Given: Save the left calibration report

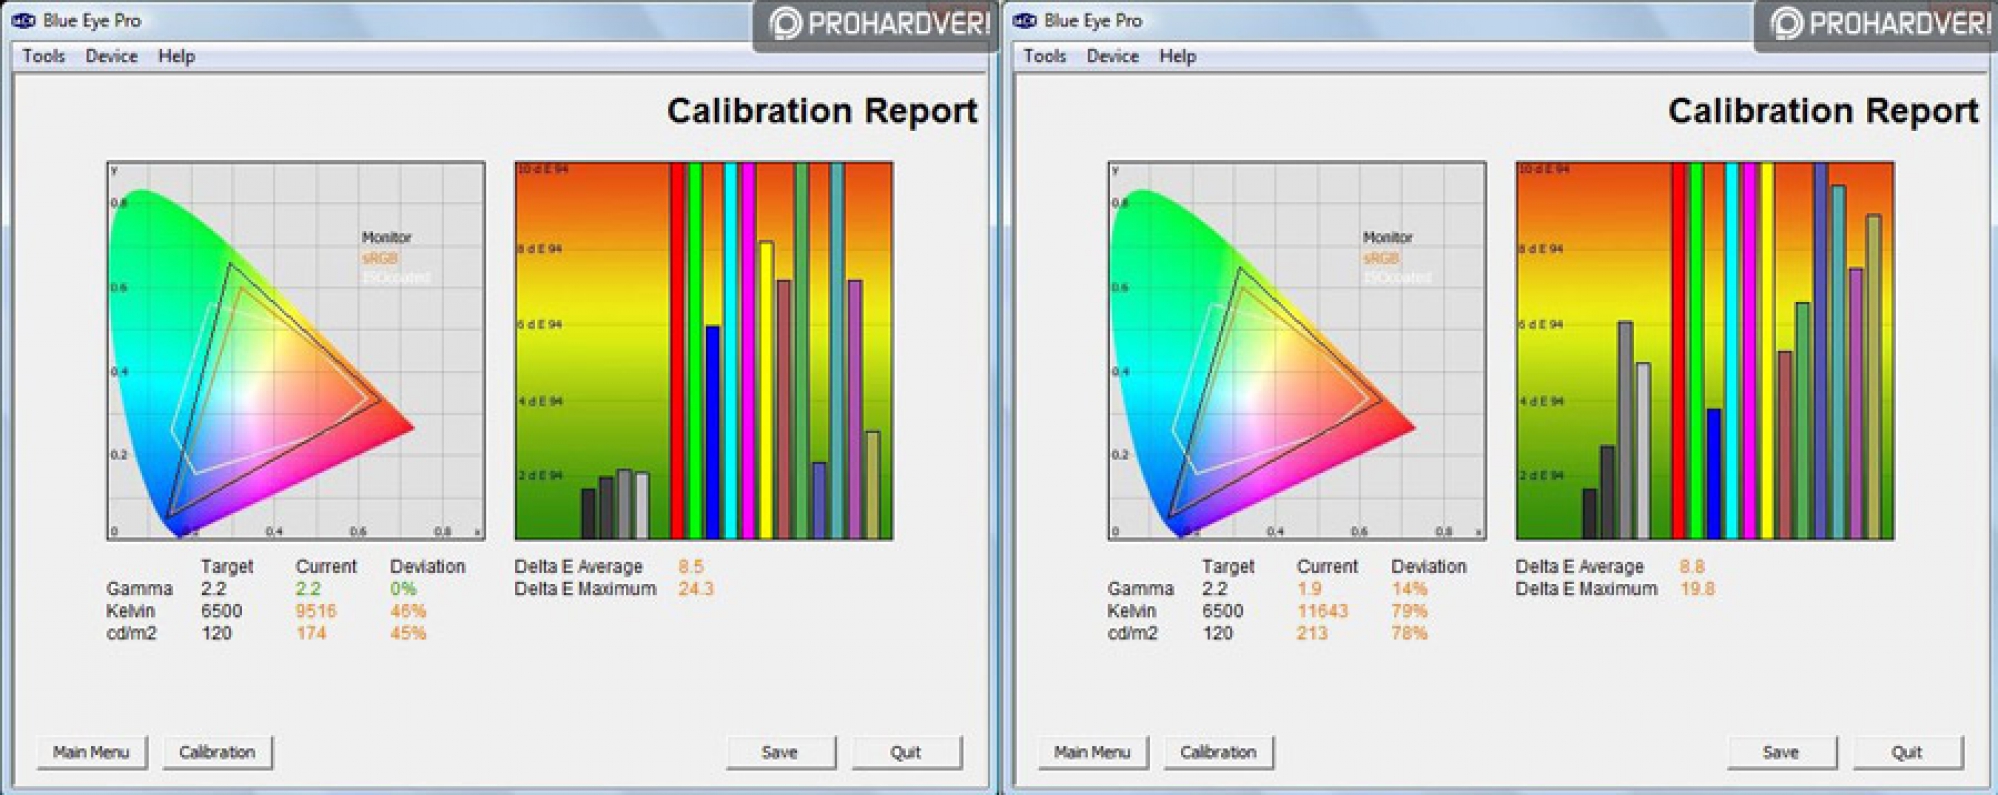Looking at the screenshot, I should [x=780, y=752].
